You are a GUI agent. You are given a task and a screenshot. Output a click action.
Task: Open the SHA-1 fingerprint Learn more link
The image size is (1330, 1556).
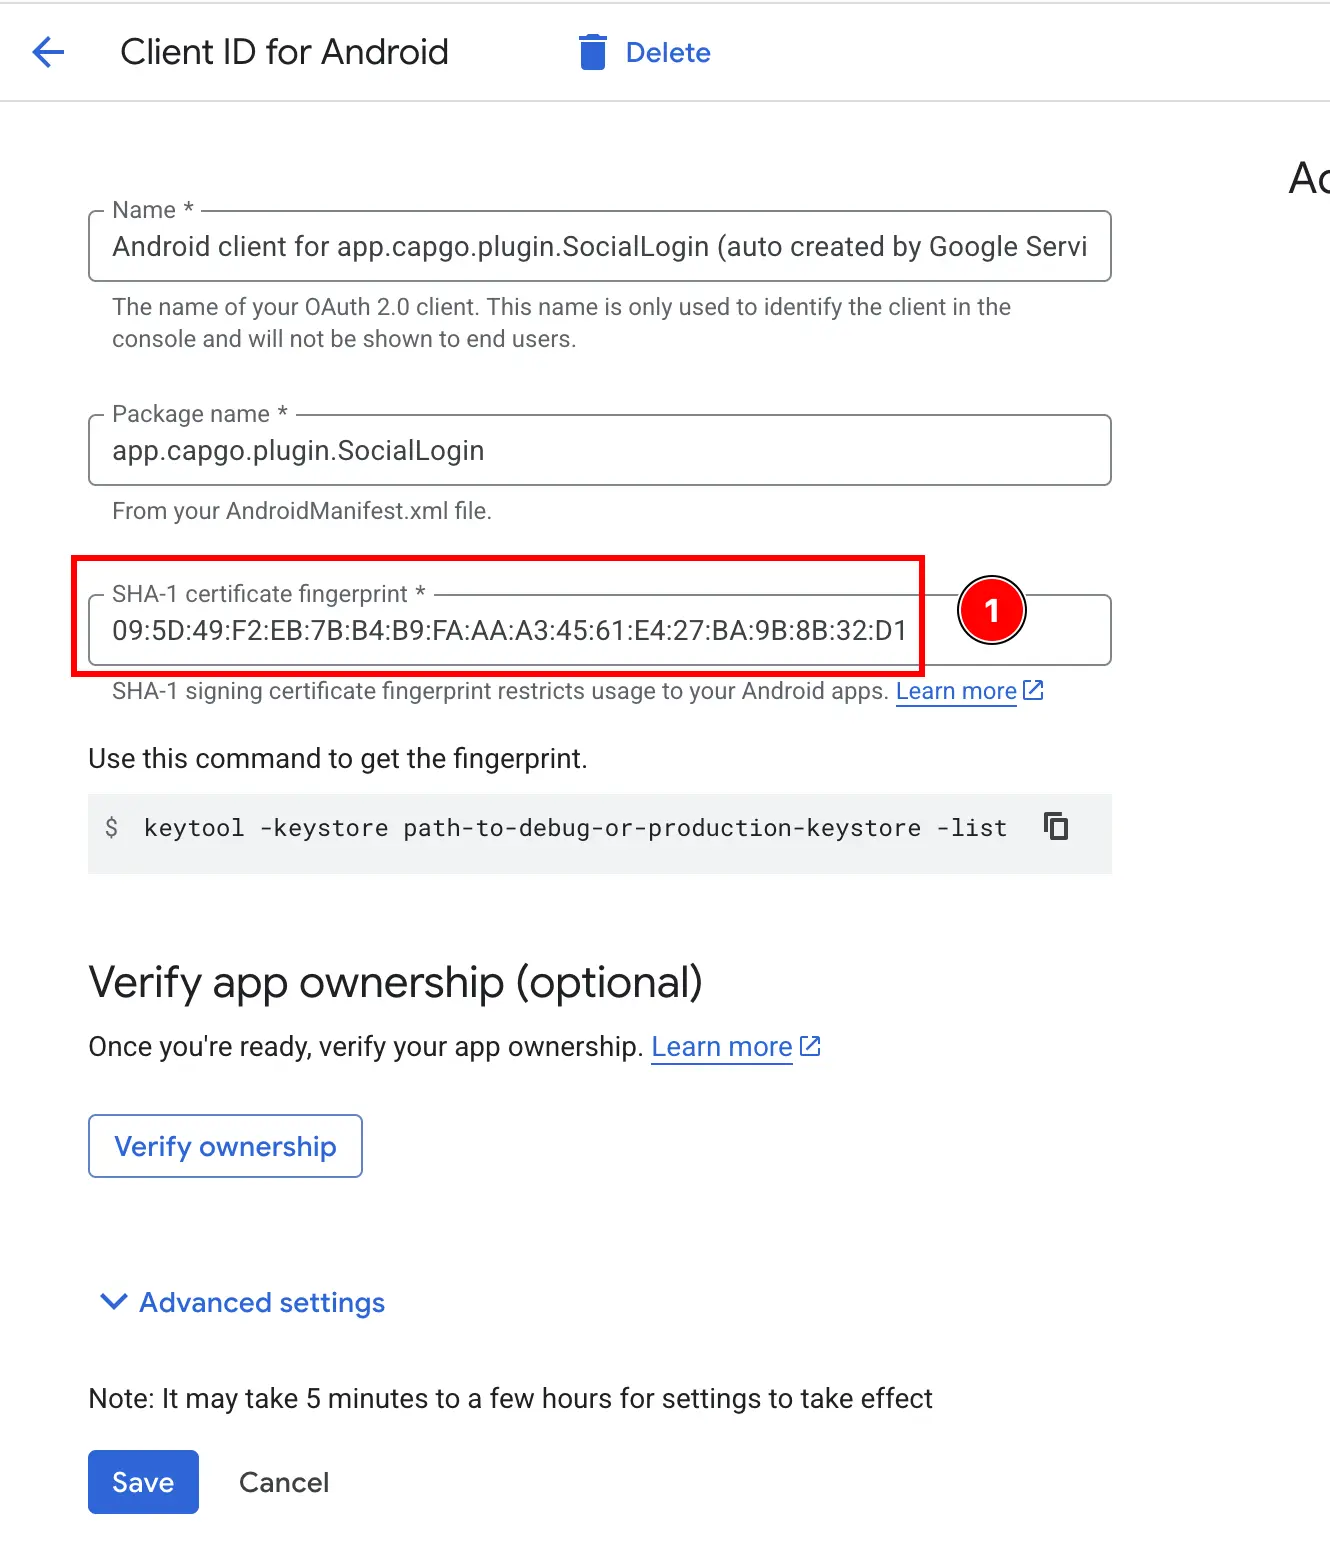[x=955, y=689]
